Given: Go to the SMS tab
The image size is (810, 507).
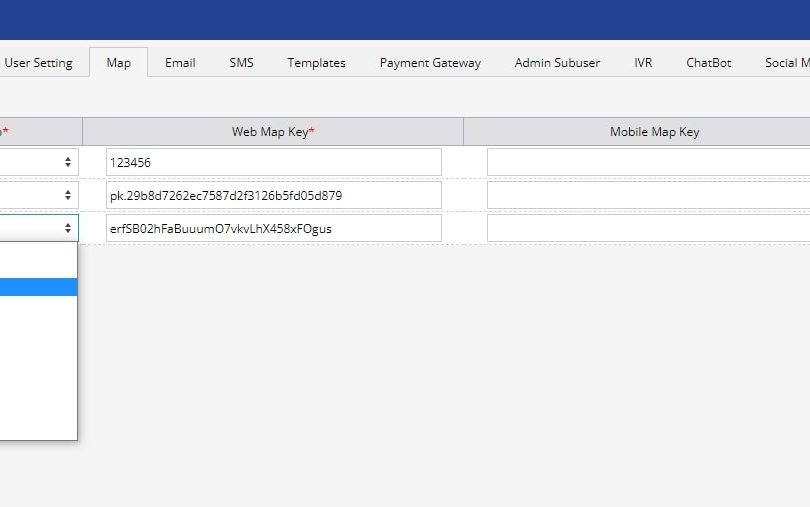Looking at the screenshot, I should click(241, 63).
